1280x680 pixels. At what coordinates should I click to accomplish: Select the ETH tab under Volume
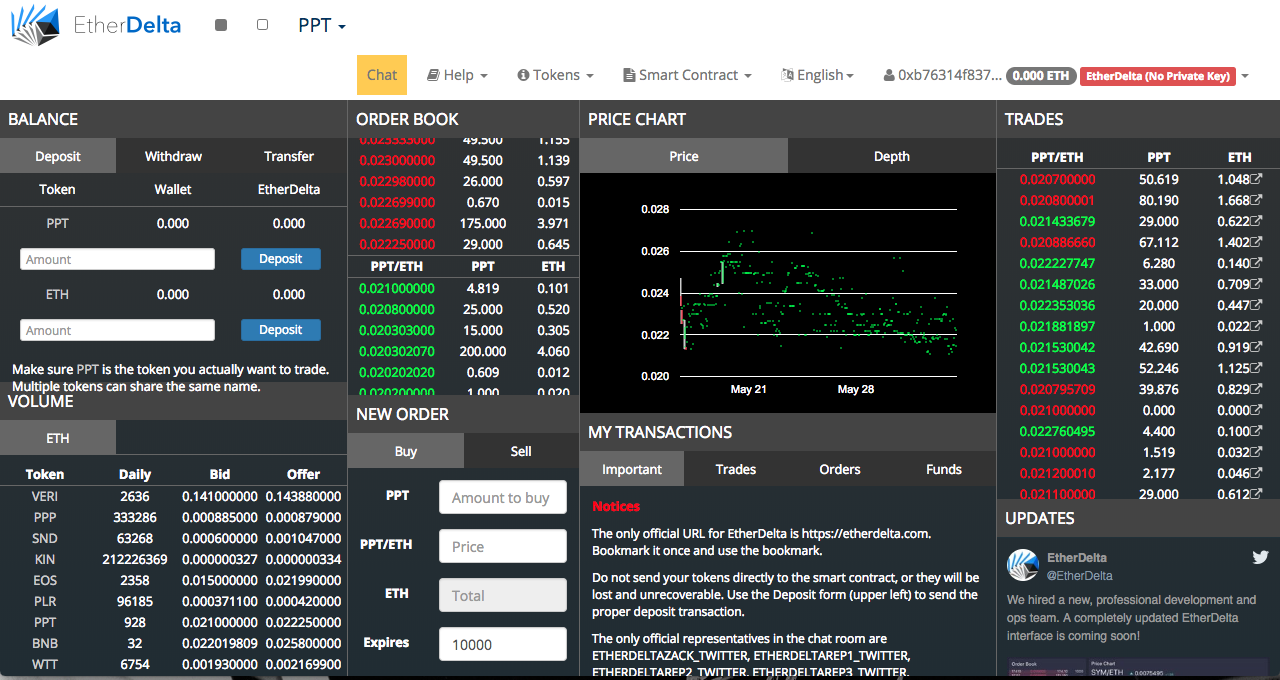(58, 438)
